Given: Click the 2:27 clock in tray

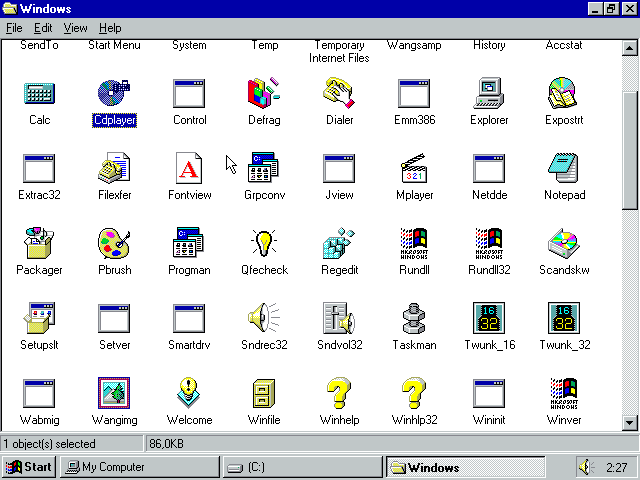Looking at the screenshot, I should click(x=616, y=467).
